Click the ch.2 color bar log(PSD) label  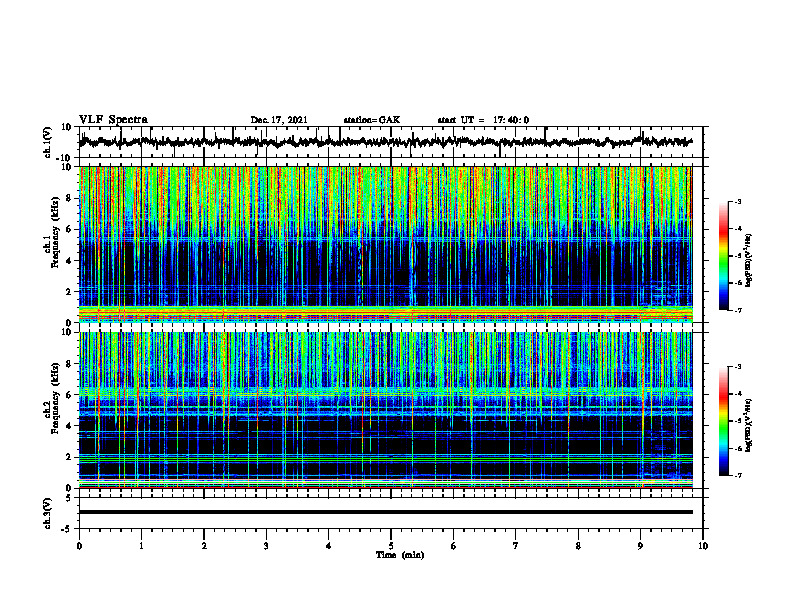pyautogui.click(x=749, y=425)
